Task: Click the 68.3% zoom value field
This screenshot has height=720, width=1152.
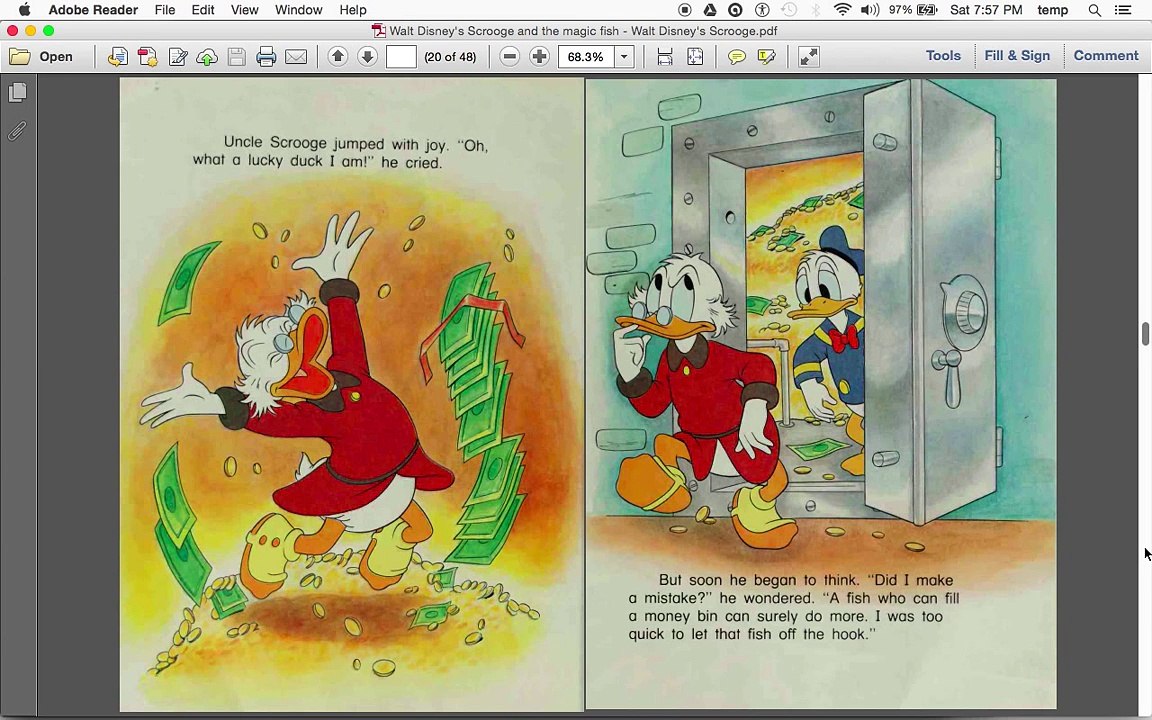Action: (x=586, y=57)
